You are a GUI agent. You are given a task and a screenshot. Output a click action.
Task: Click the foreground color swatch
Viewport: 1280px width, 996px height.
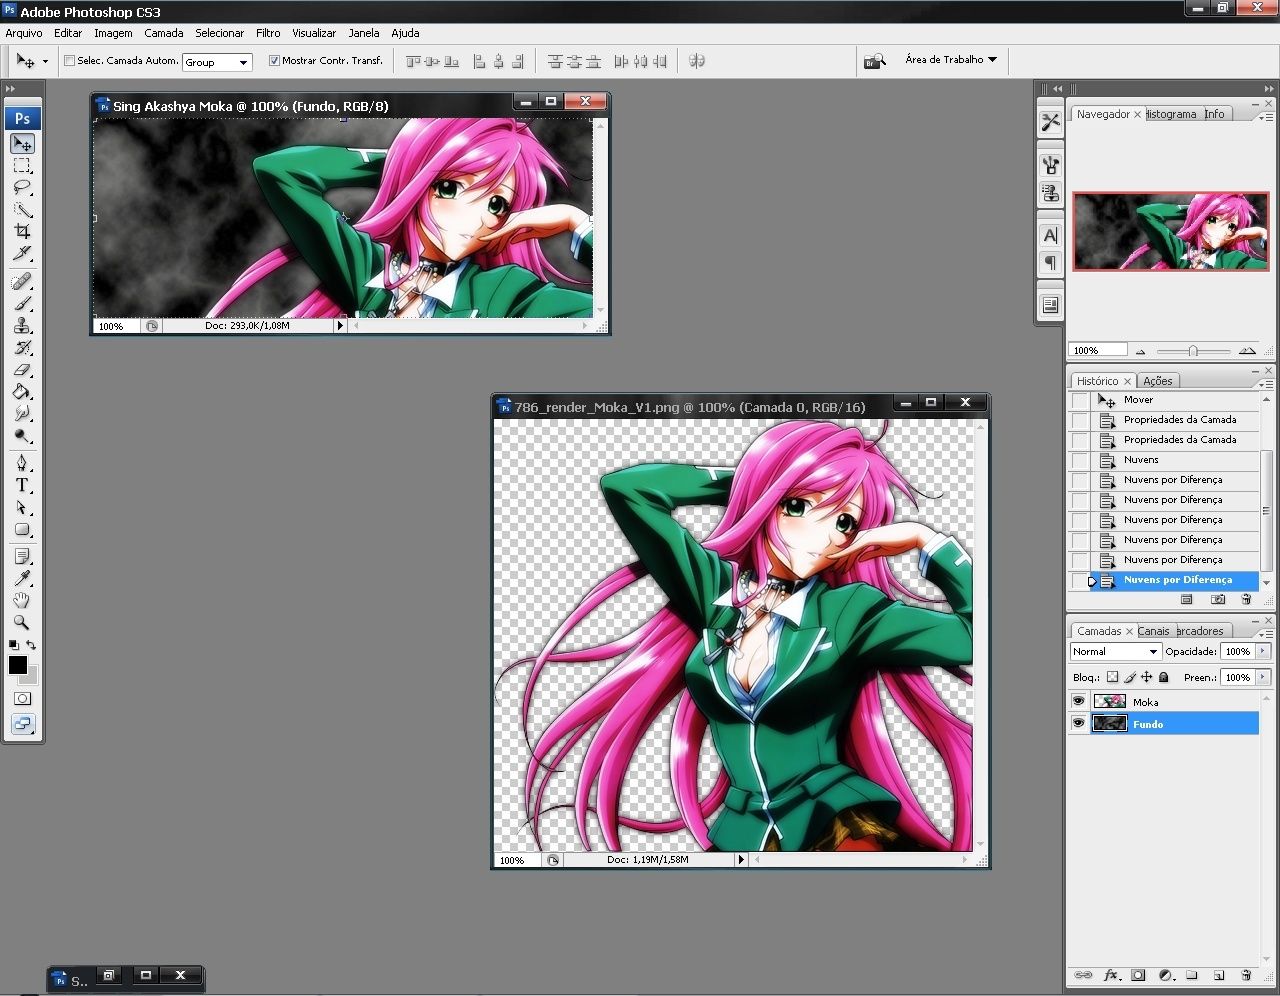point(18,665)
